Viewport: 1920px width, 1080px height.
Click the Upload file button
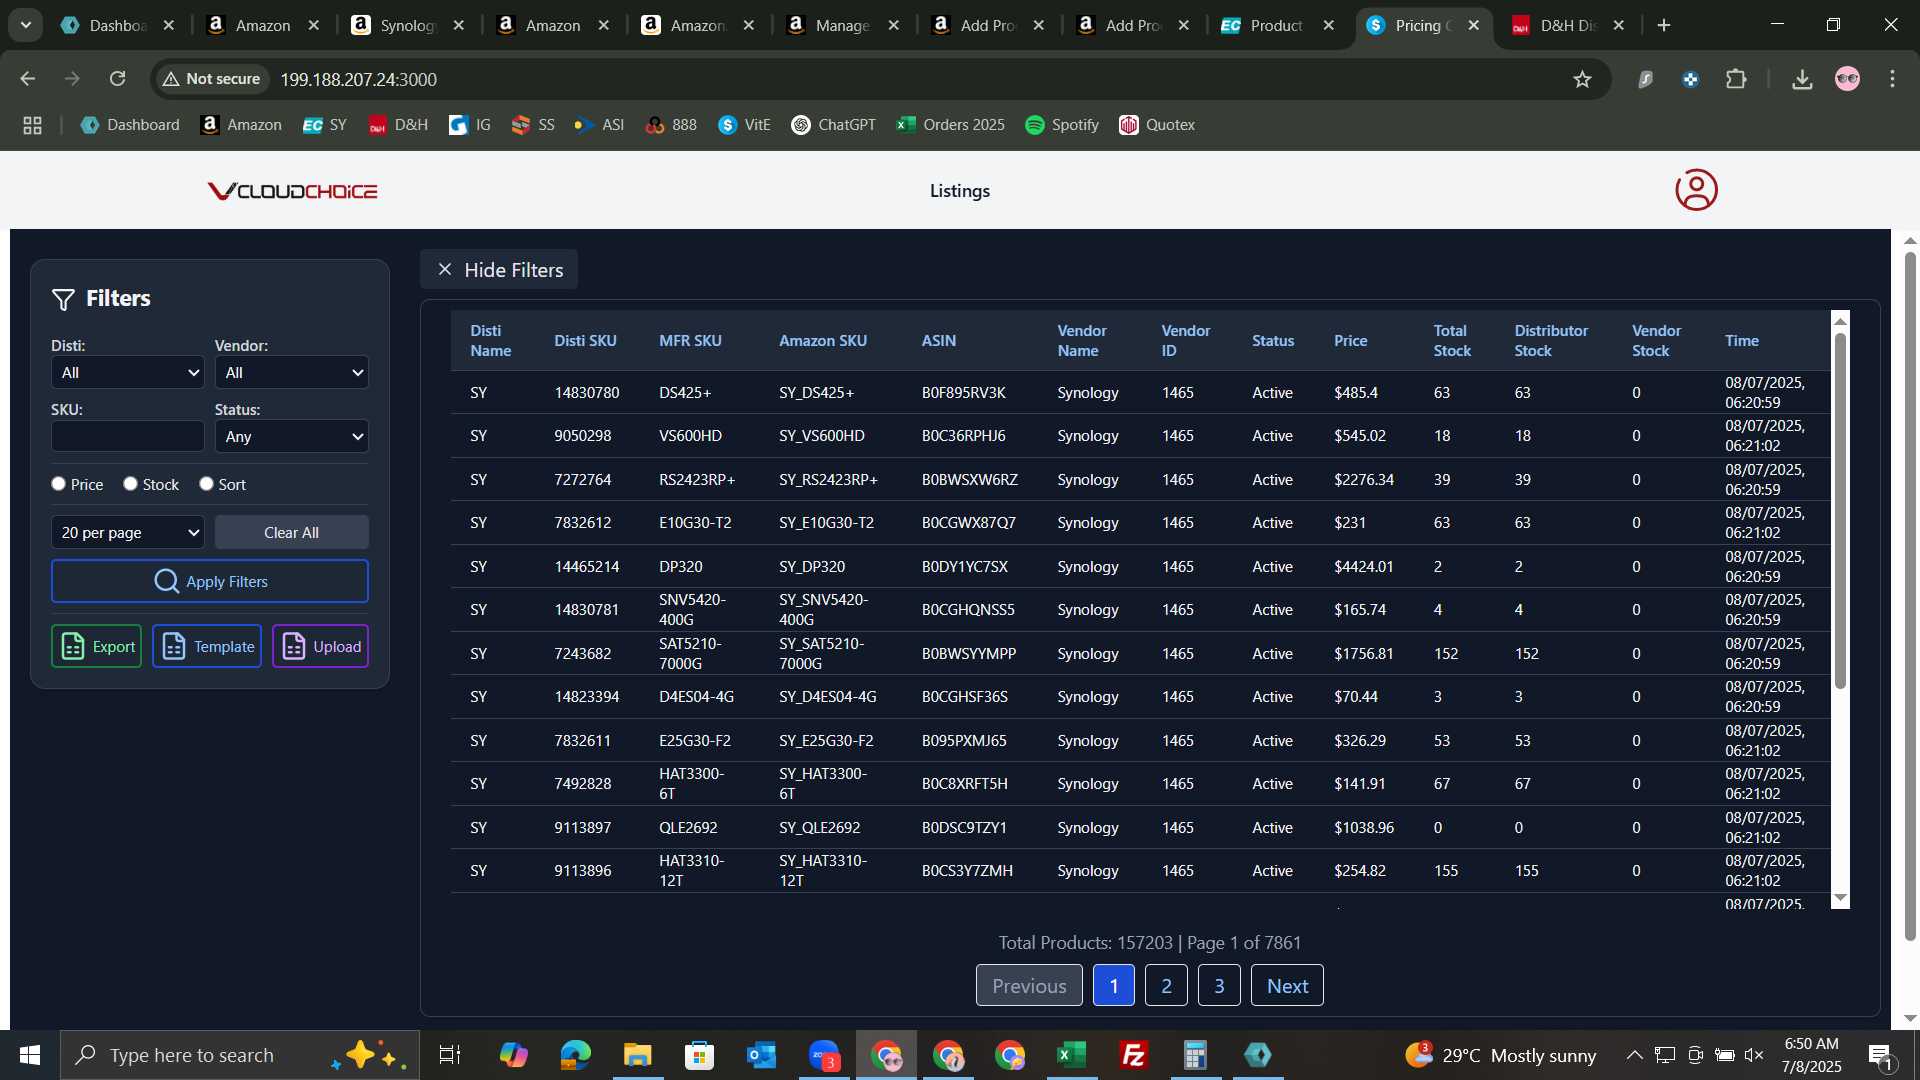coord(320,646)
